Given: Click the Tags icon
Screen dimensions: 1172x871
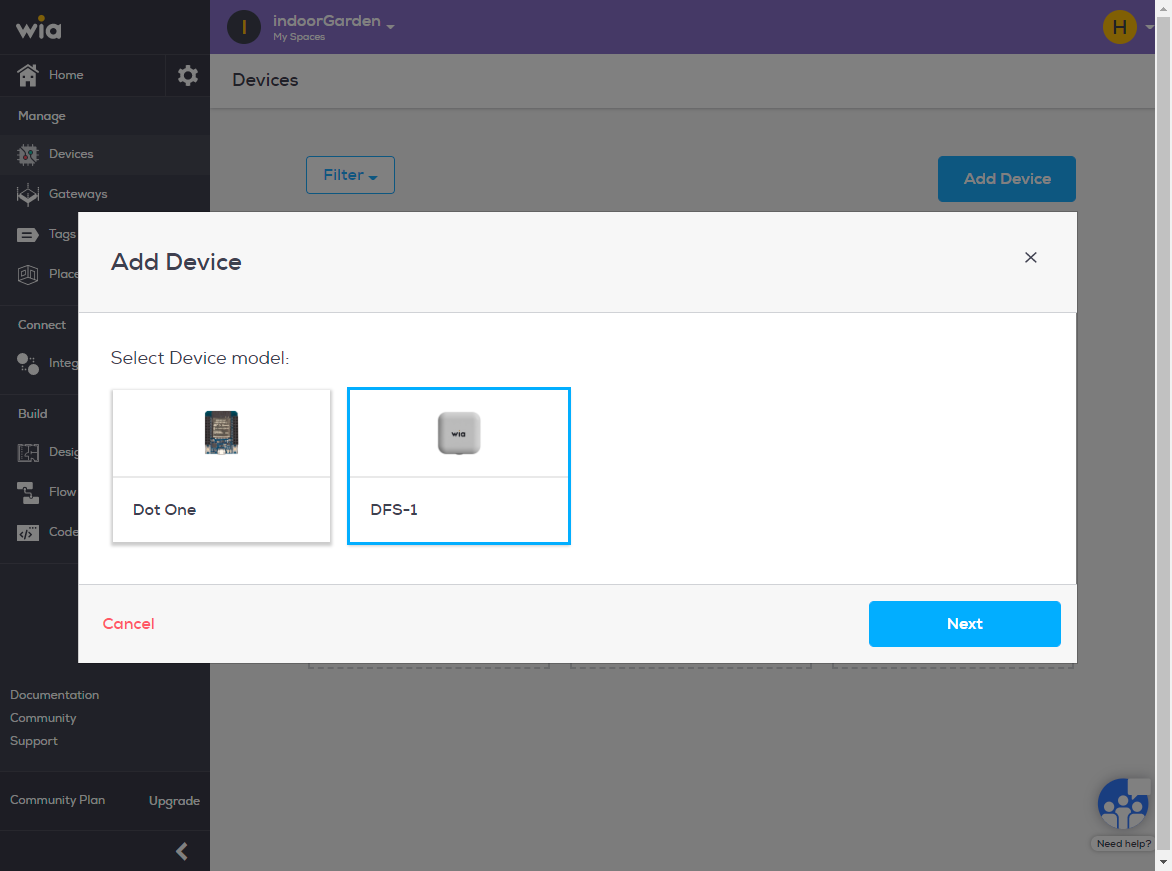Looking at the screenshot, I should (x=28, y=235).
